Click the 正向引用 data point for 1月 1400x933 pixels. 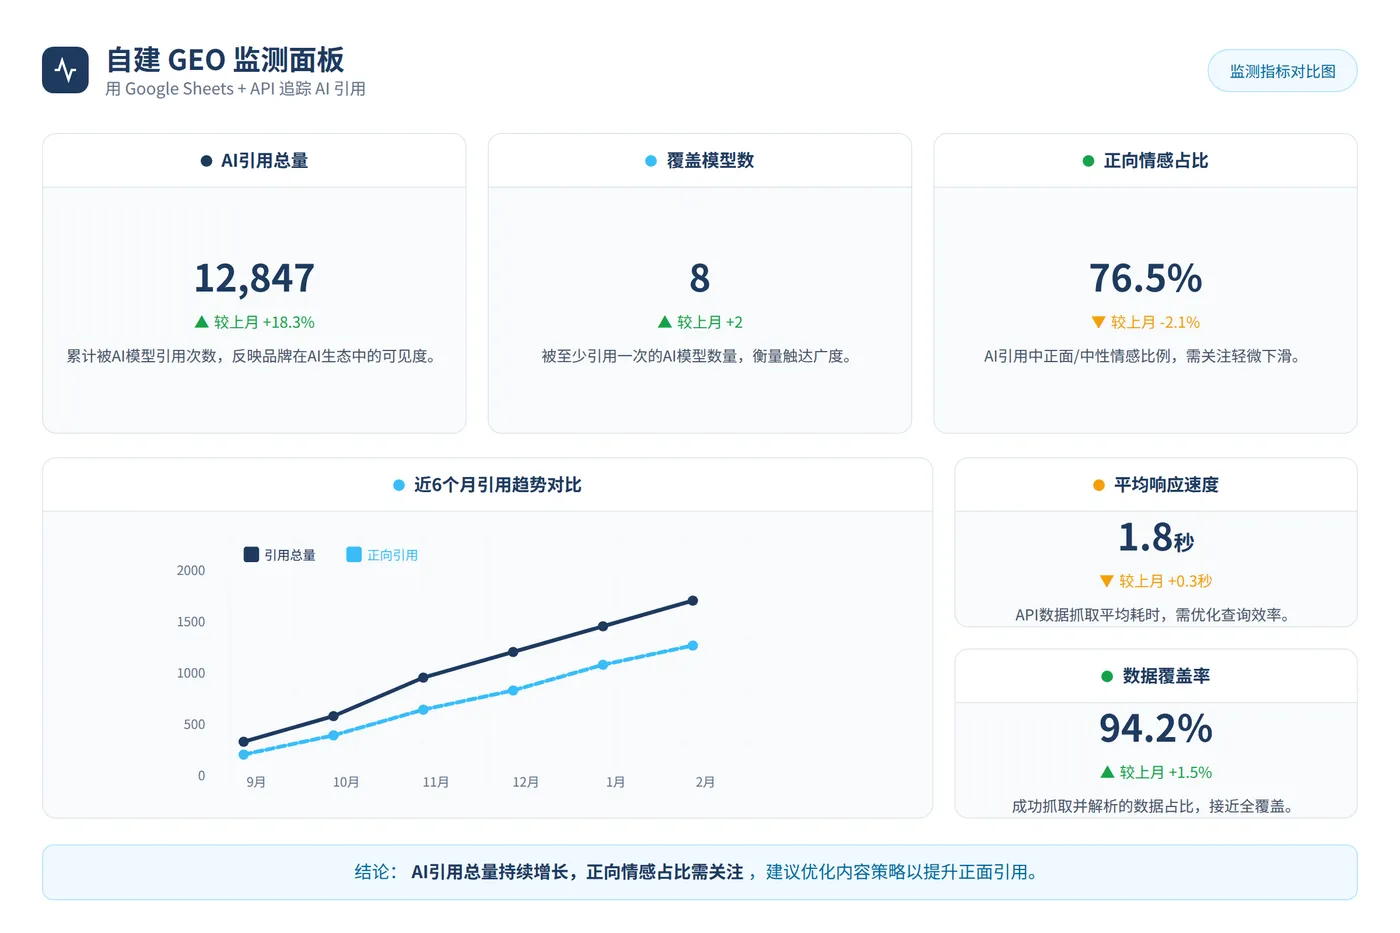[603, 665]
